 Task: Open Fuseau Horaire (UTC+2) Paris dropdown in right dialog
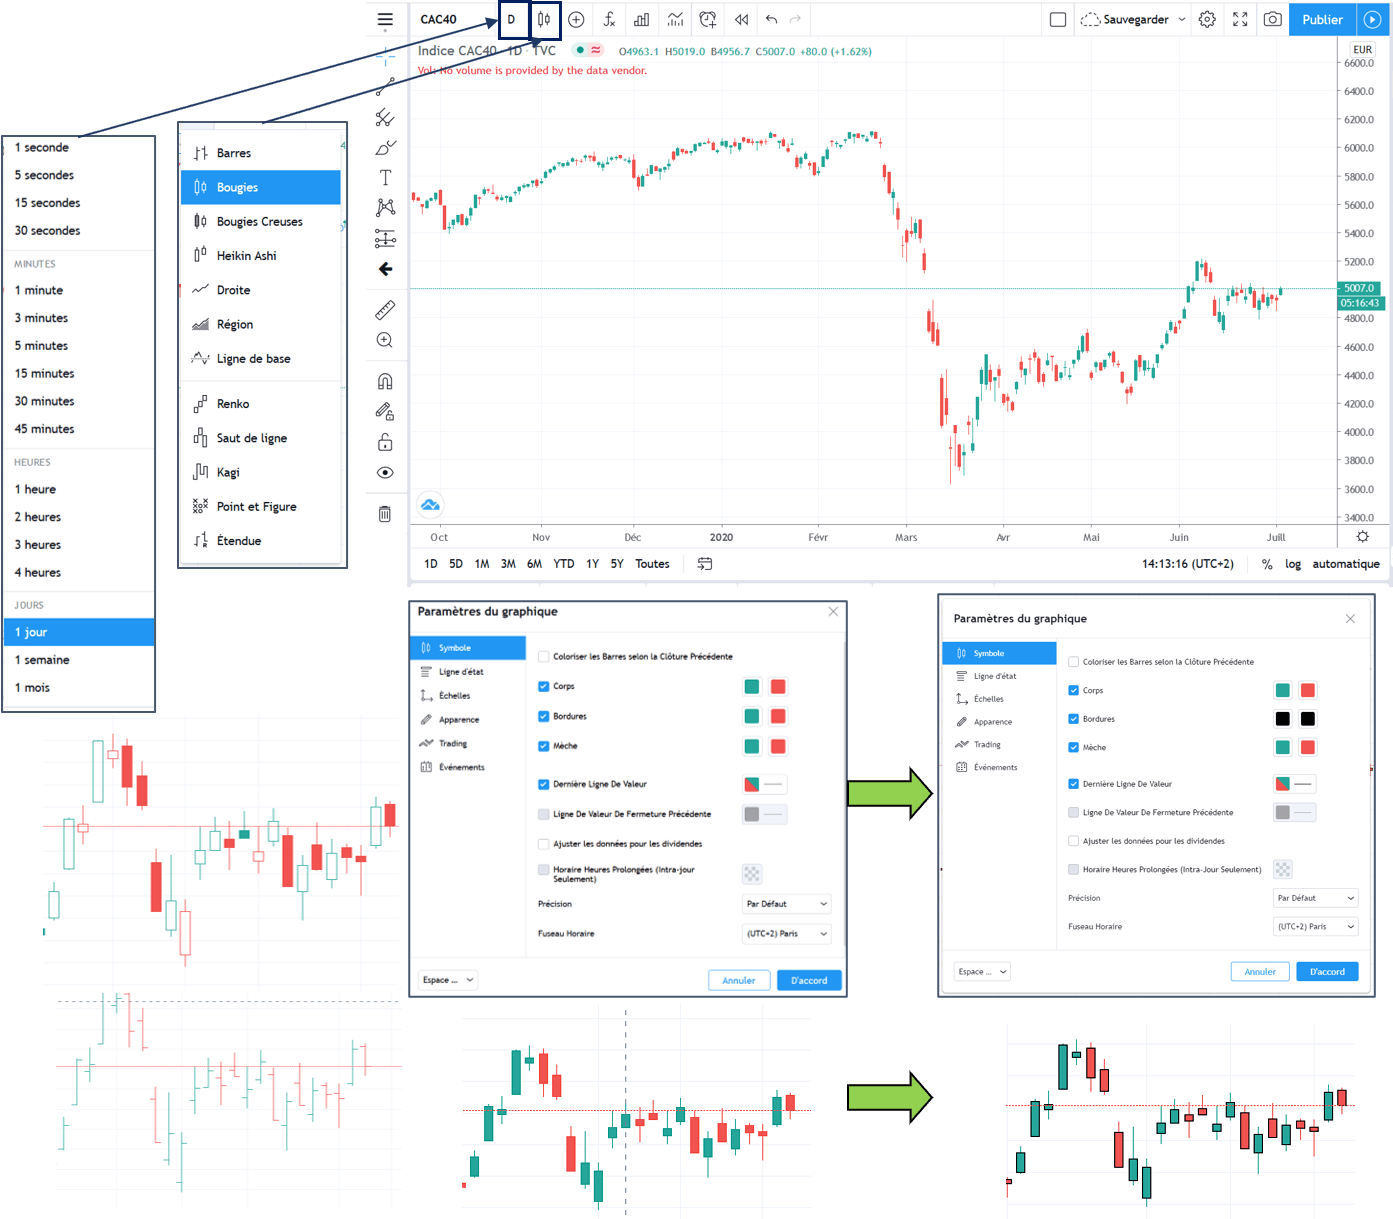(1316, 927)
